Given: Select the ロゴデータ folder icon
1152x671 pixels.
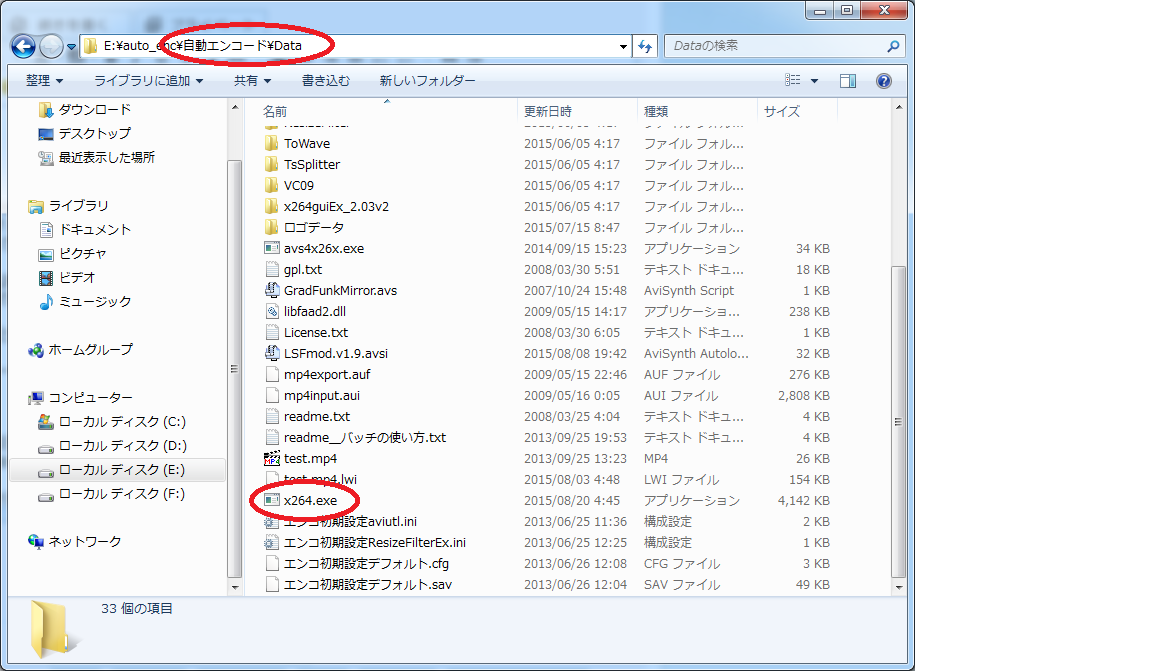Looking at the screenshot, I should coord(272,227).
